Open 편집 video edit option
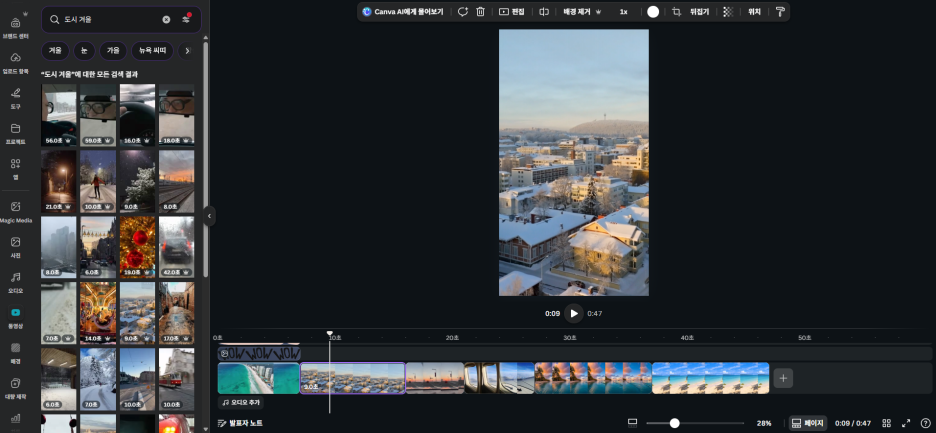This screenshot has width=936, height=433. click(512, 11)
